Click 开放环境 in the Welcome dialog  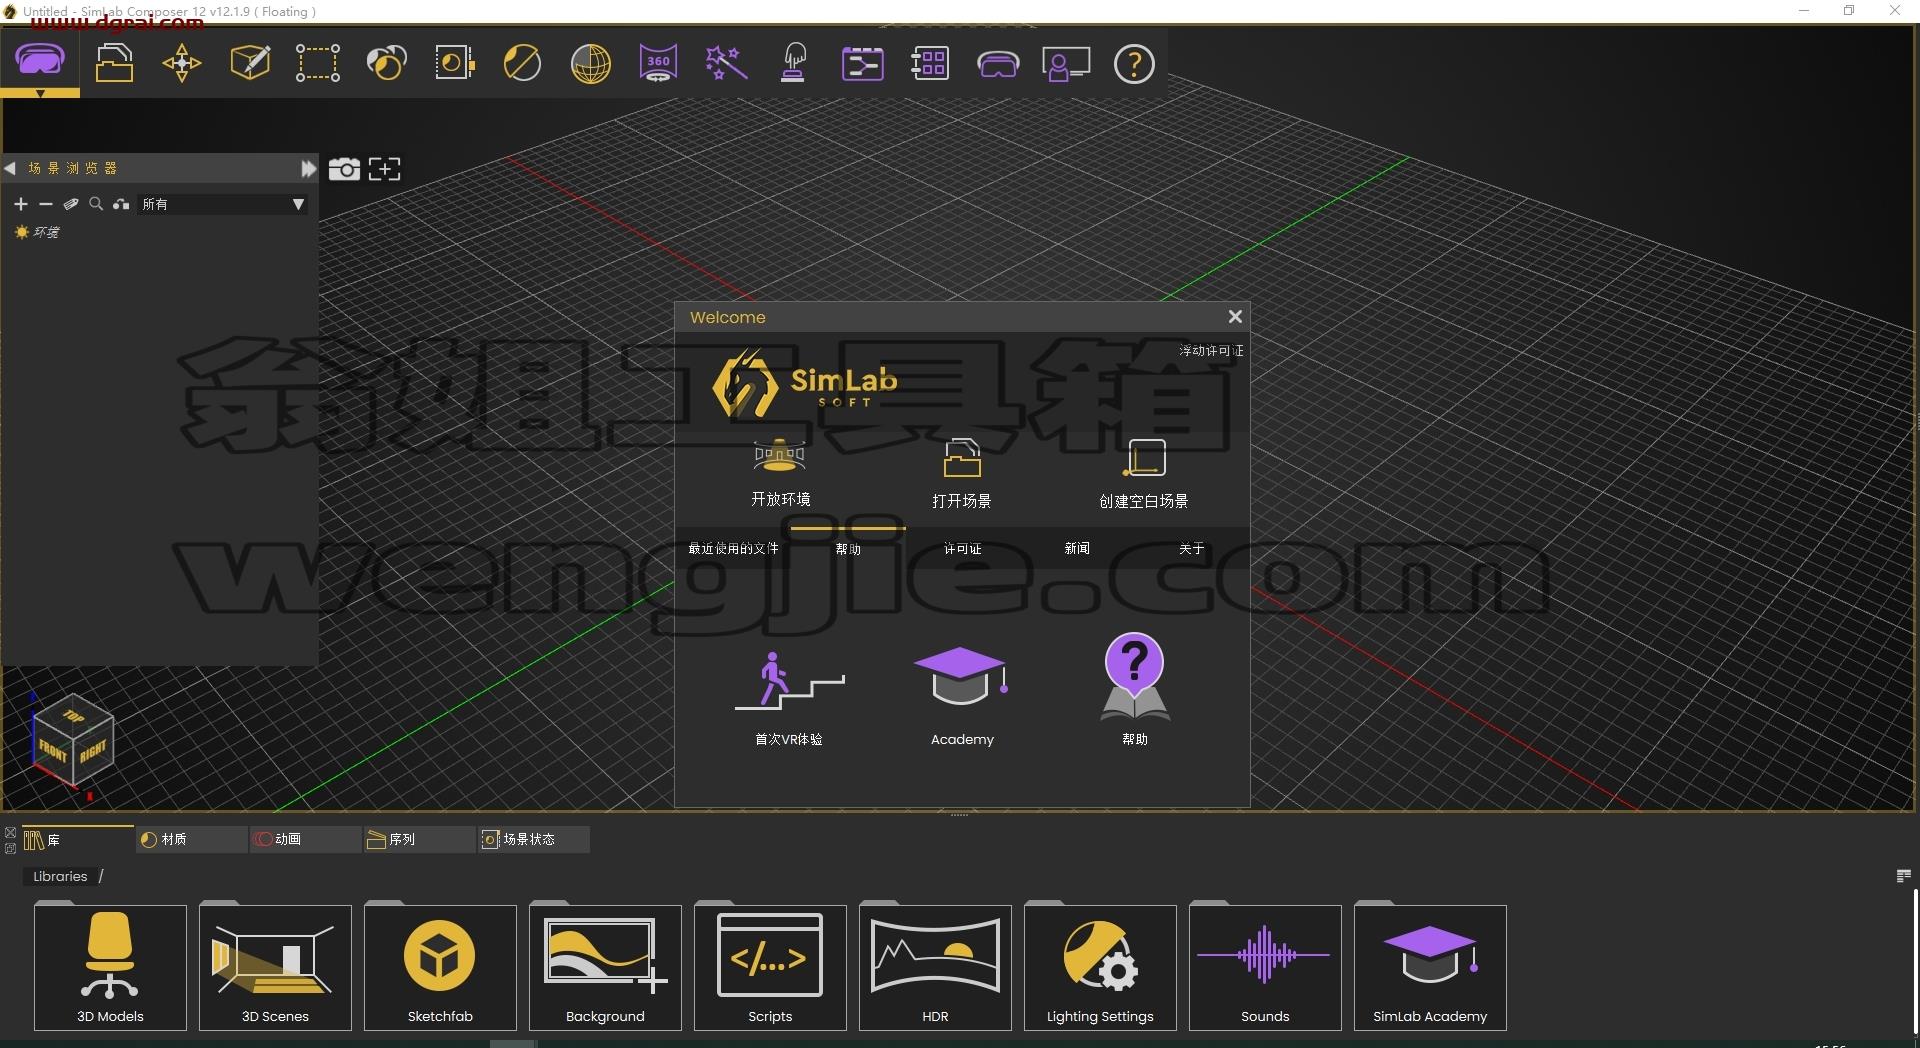[780, 472]
